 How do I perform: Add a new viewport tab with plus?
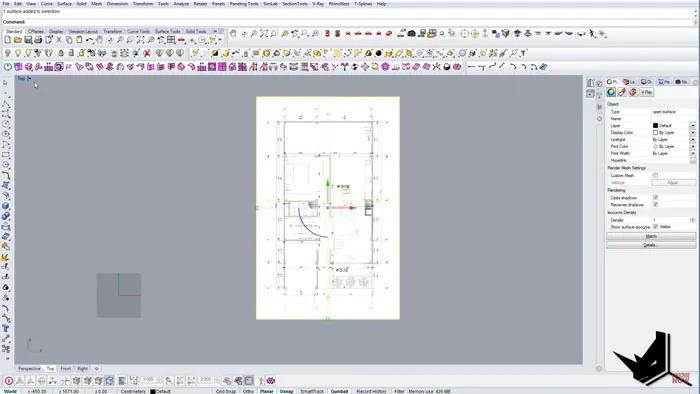coord(96,369)
